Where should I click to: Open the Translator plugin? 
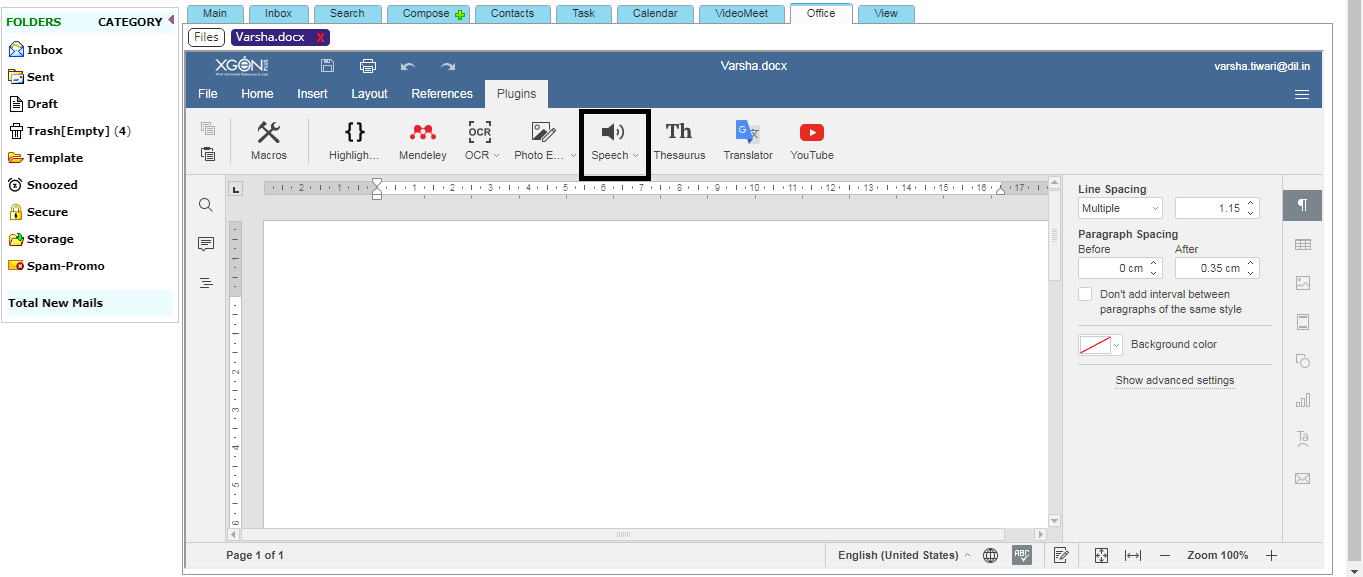pyautogui.click(x=748, y=141)
